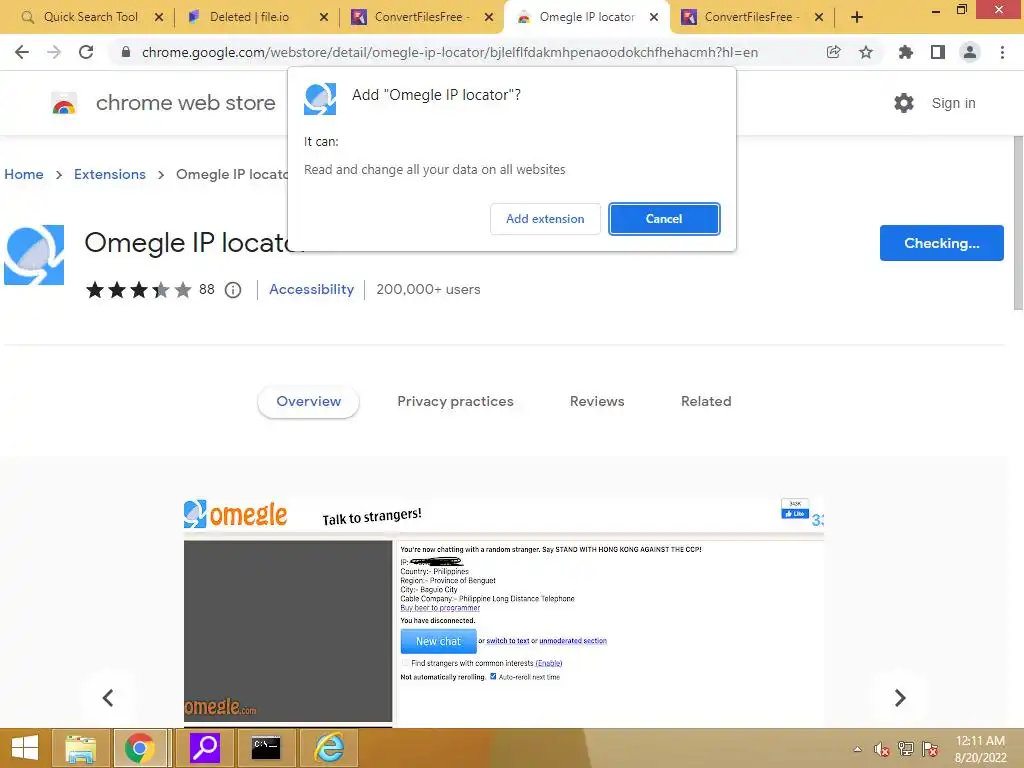The image size is (1024, 768).
Task: Click page vertical scrollbar
Action: (1017, 222)
